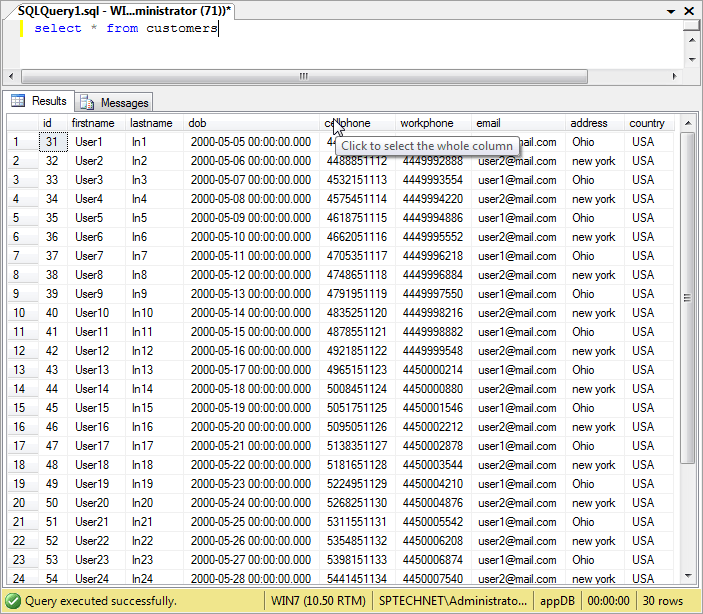The image size is (703, 614).
Task: Select the firstname column header
Action: [96, 123]
